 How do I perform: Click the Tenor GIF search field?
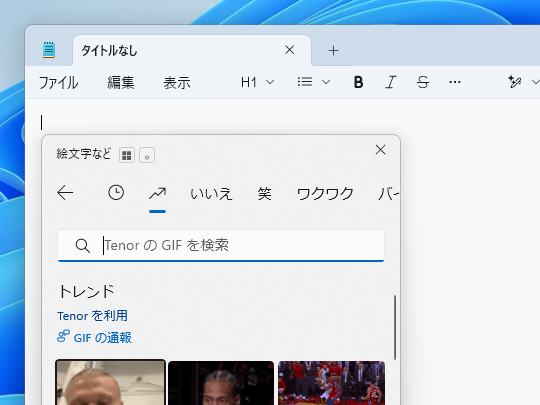click(x=221, y=246)
